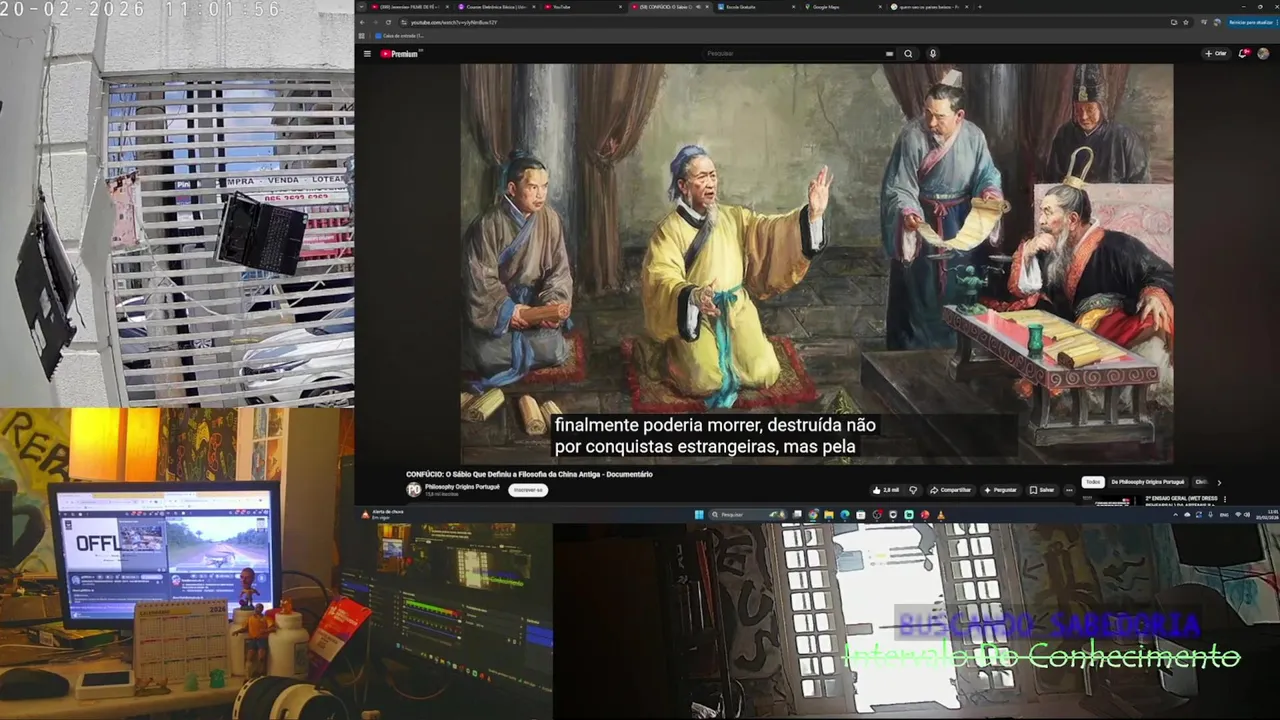Switch to the Google Maps tab
This screenshot has width=1280, height=720.
[843, 7]
